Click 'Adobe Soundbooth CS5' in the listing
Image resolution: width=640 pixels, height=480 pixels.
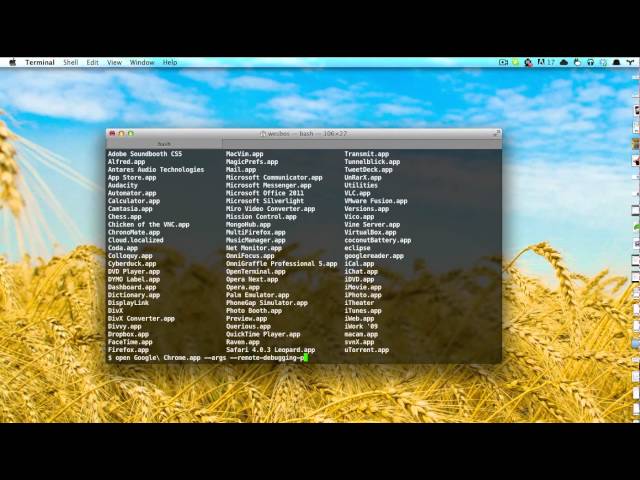point(145,154)
